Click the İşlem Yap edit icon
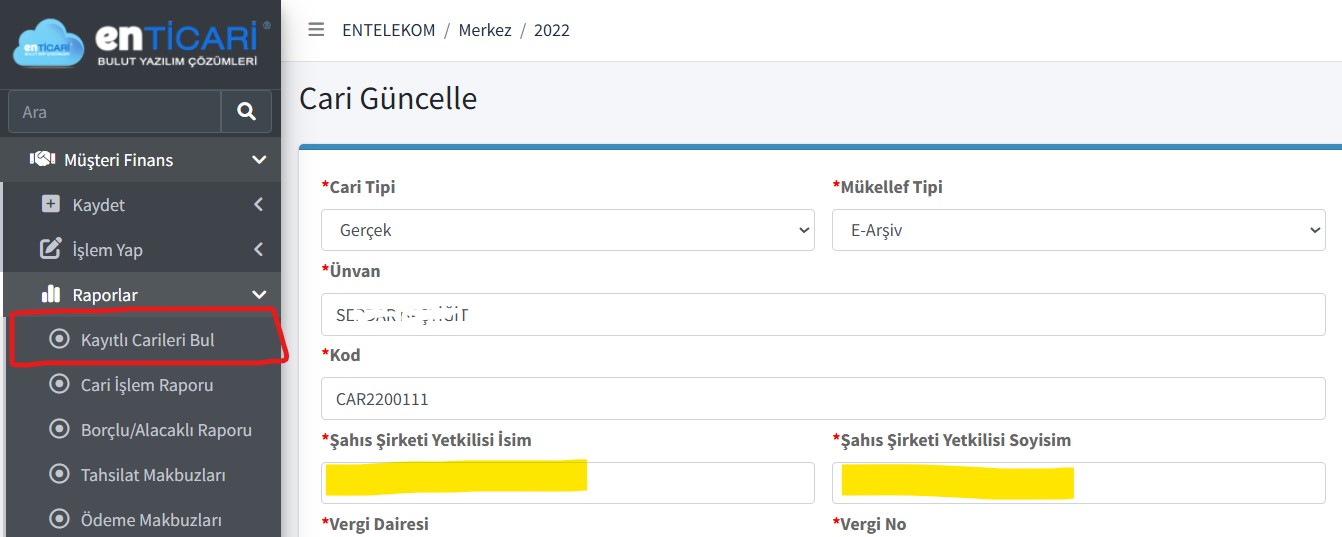 [50, 249]
